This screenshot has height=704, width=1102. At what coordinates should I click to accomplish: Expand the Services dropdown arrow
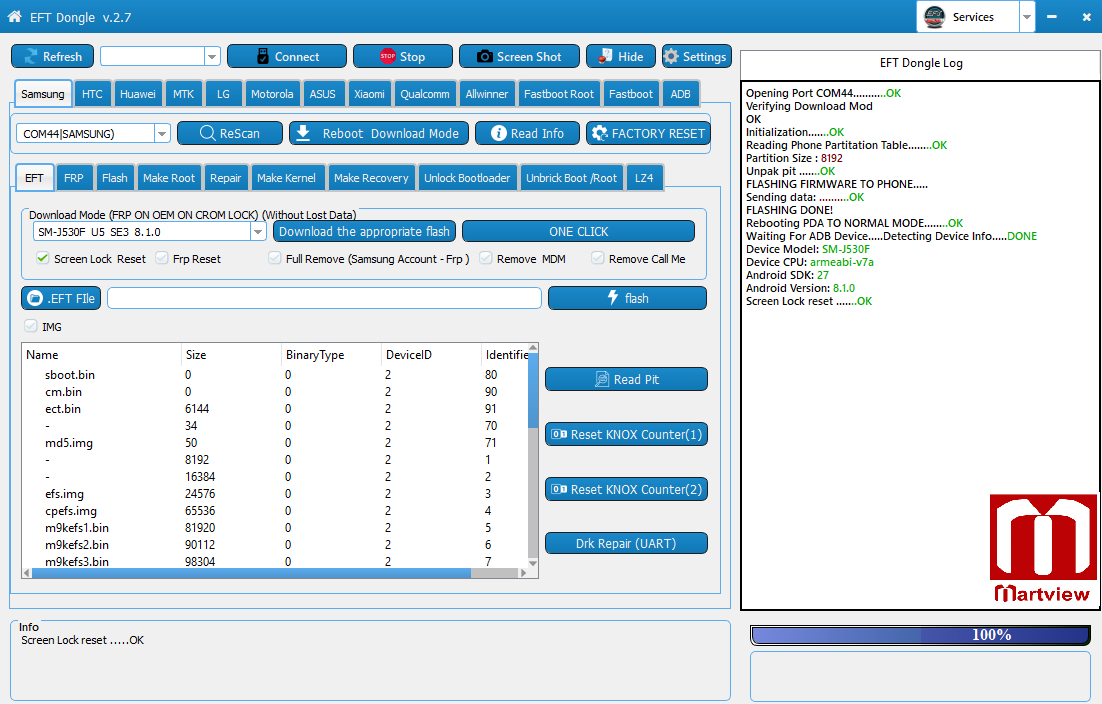tap(1027, 17)
